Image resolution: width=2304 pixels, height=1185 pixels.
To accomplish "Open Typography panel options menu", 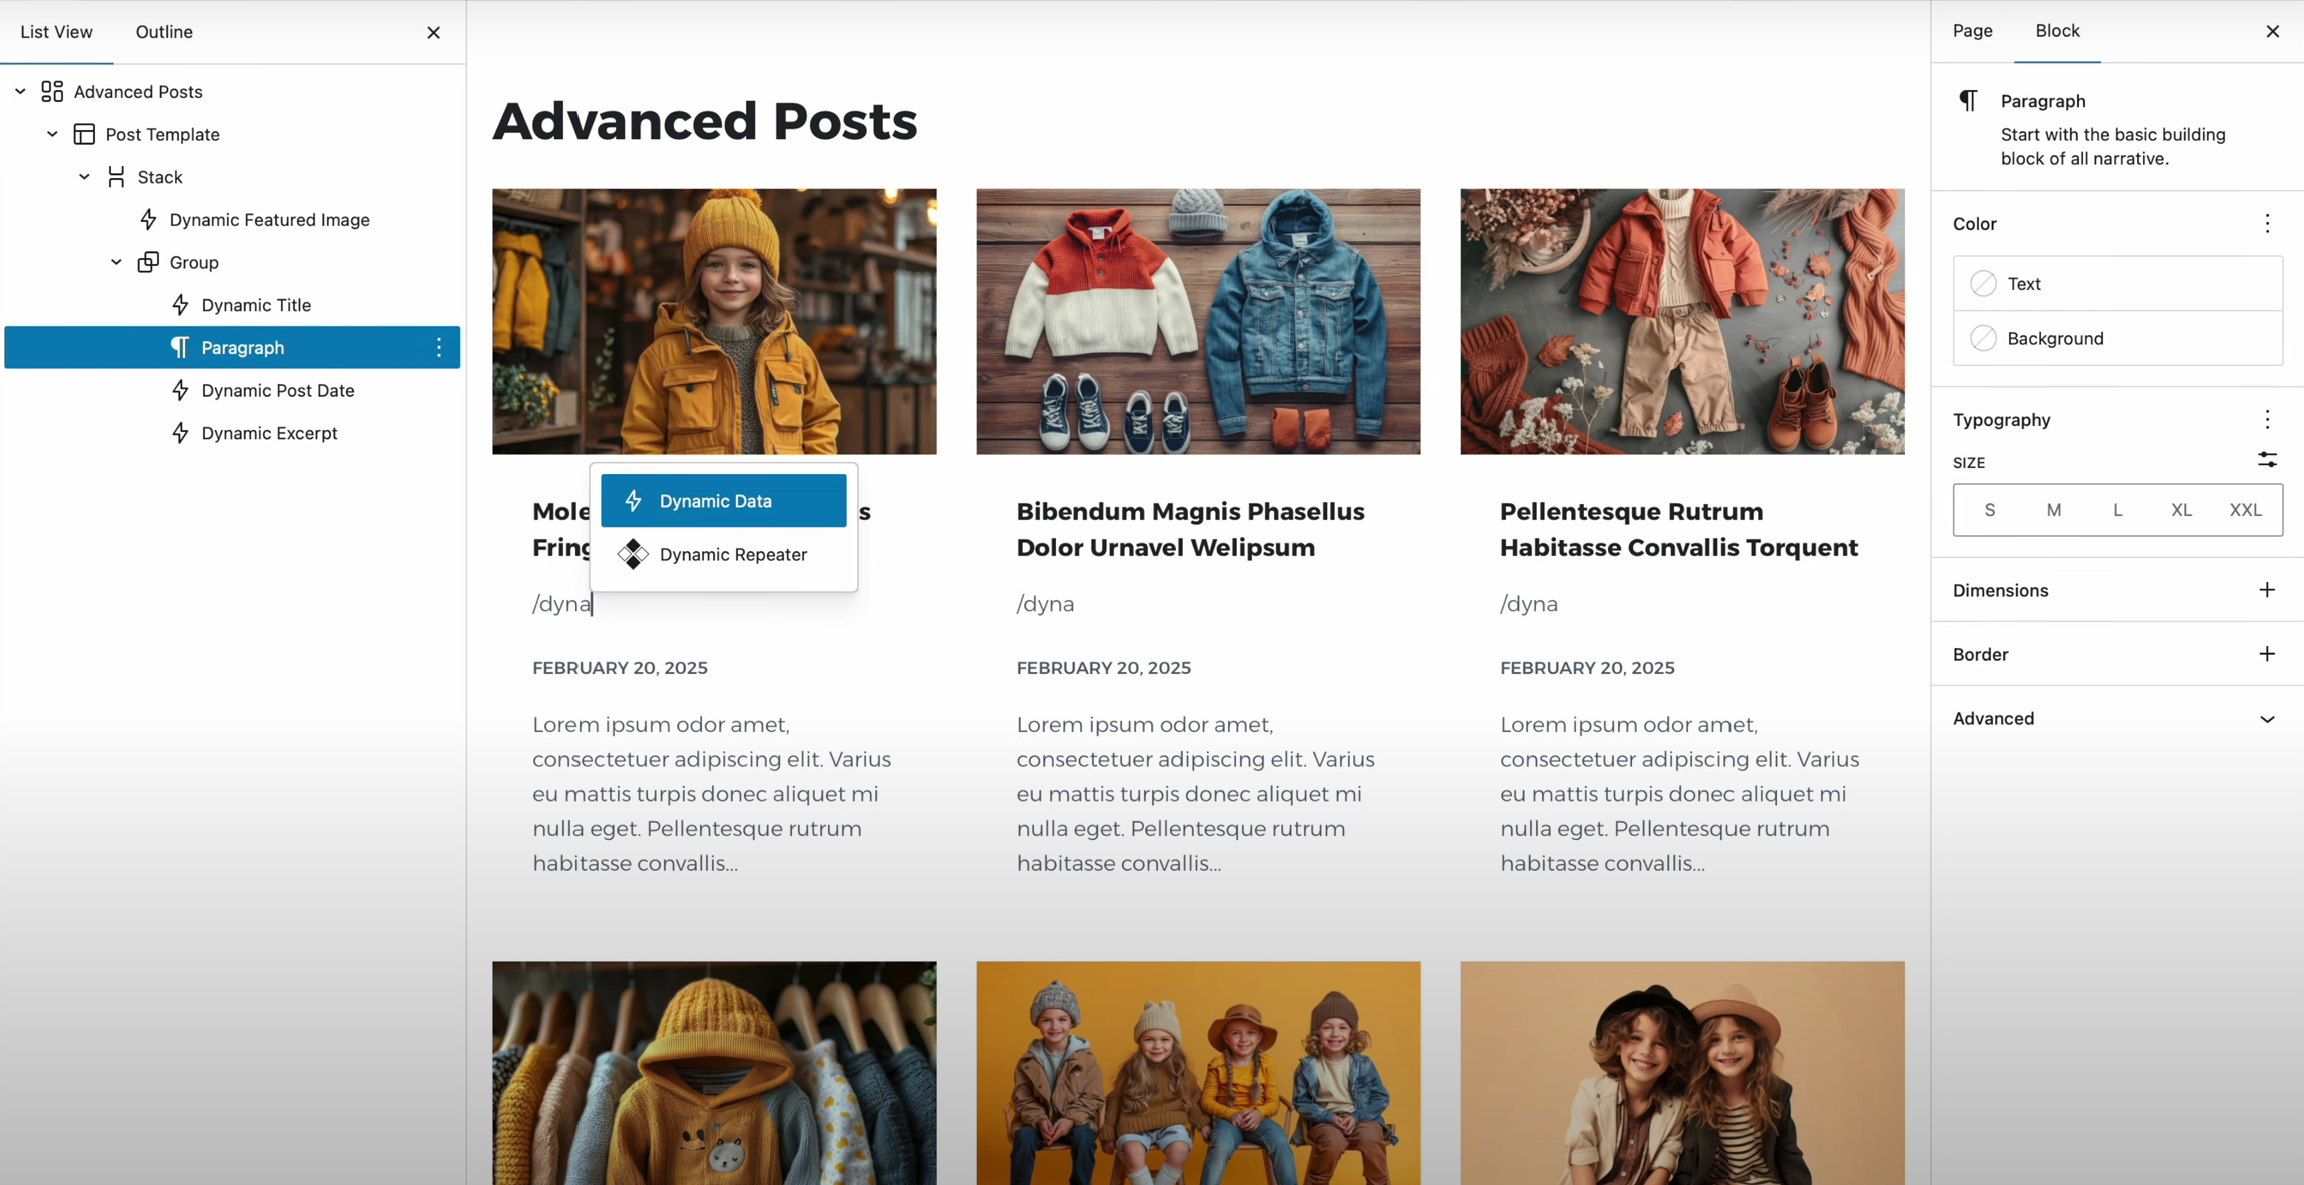I will click(2267, 419).
